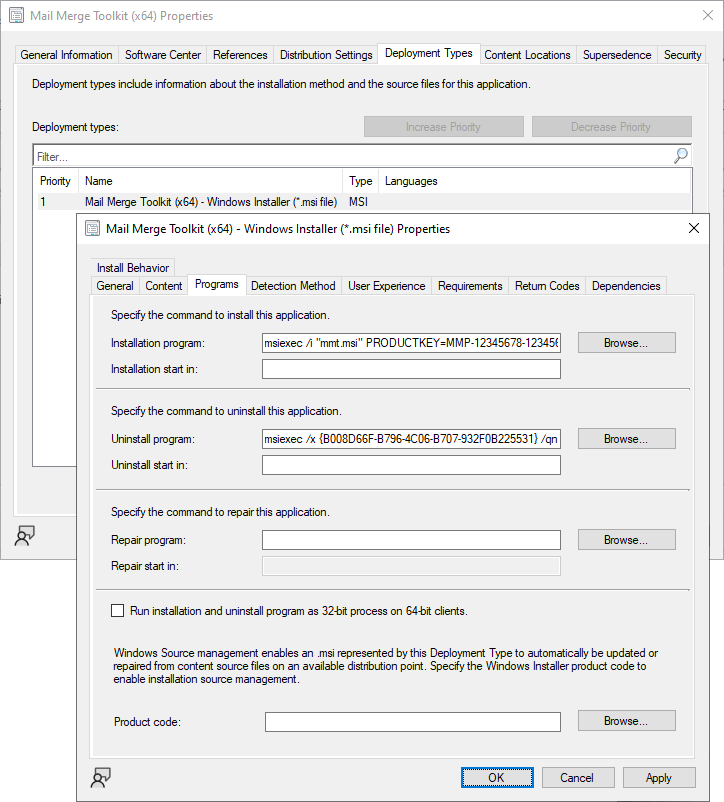The width and height of the screenshot is (724, 802).
Task: Switch to the General Information tab
Action: (x=66, y=55)
